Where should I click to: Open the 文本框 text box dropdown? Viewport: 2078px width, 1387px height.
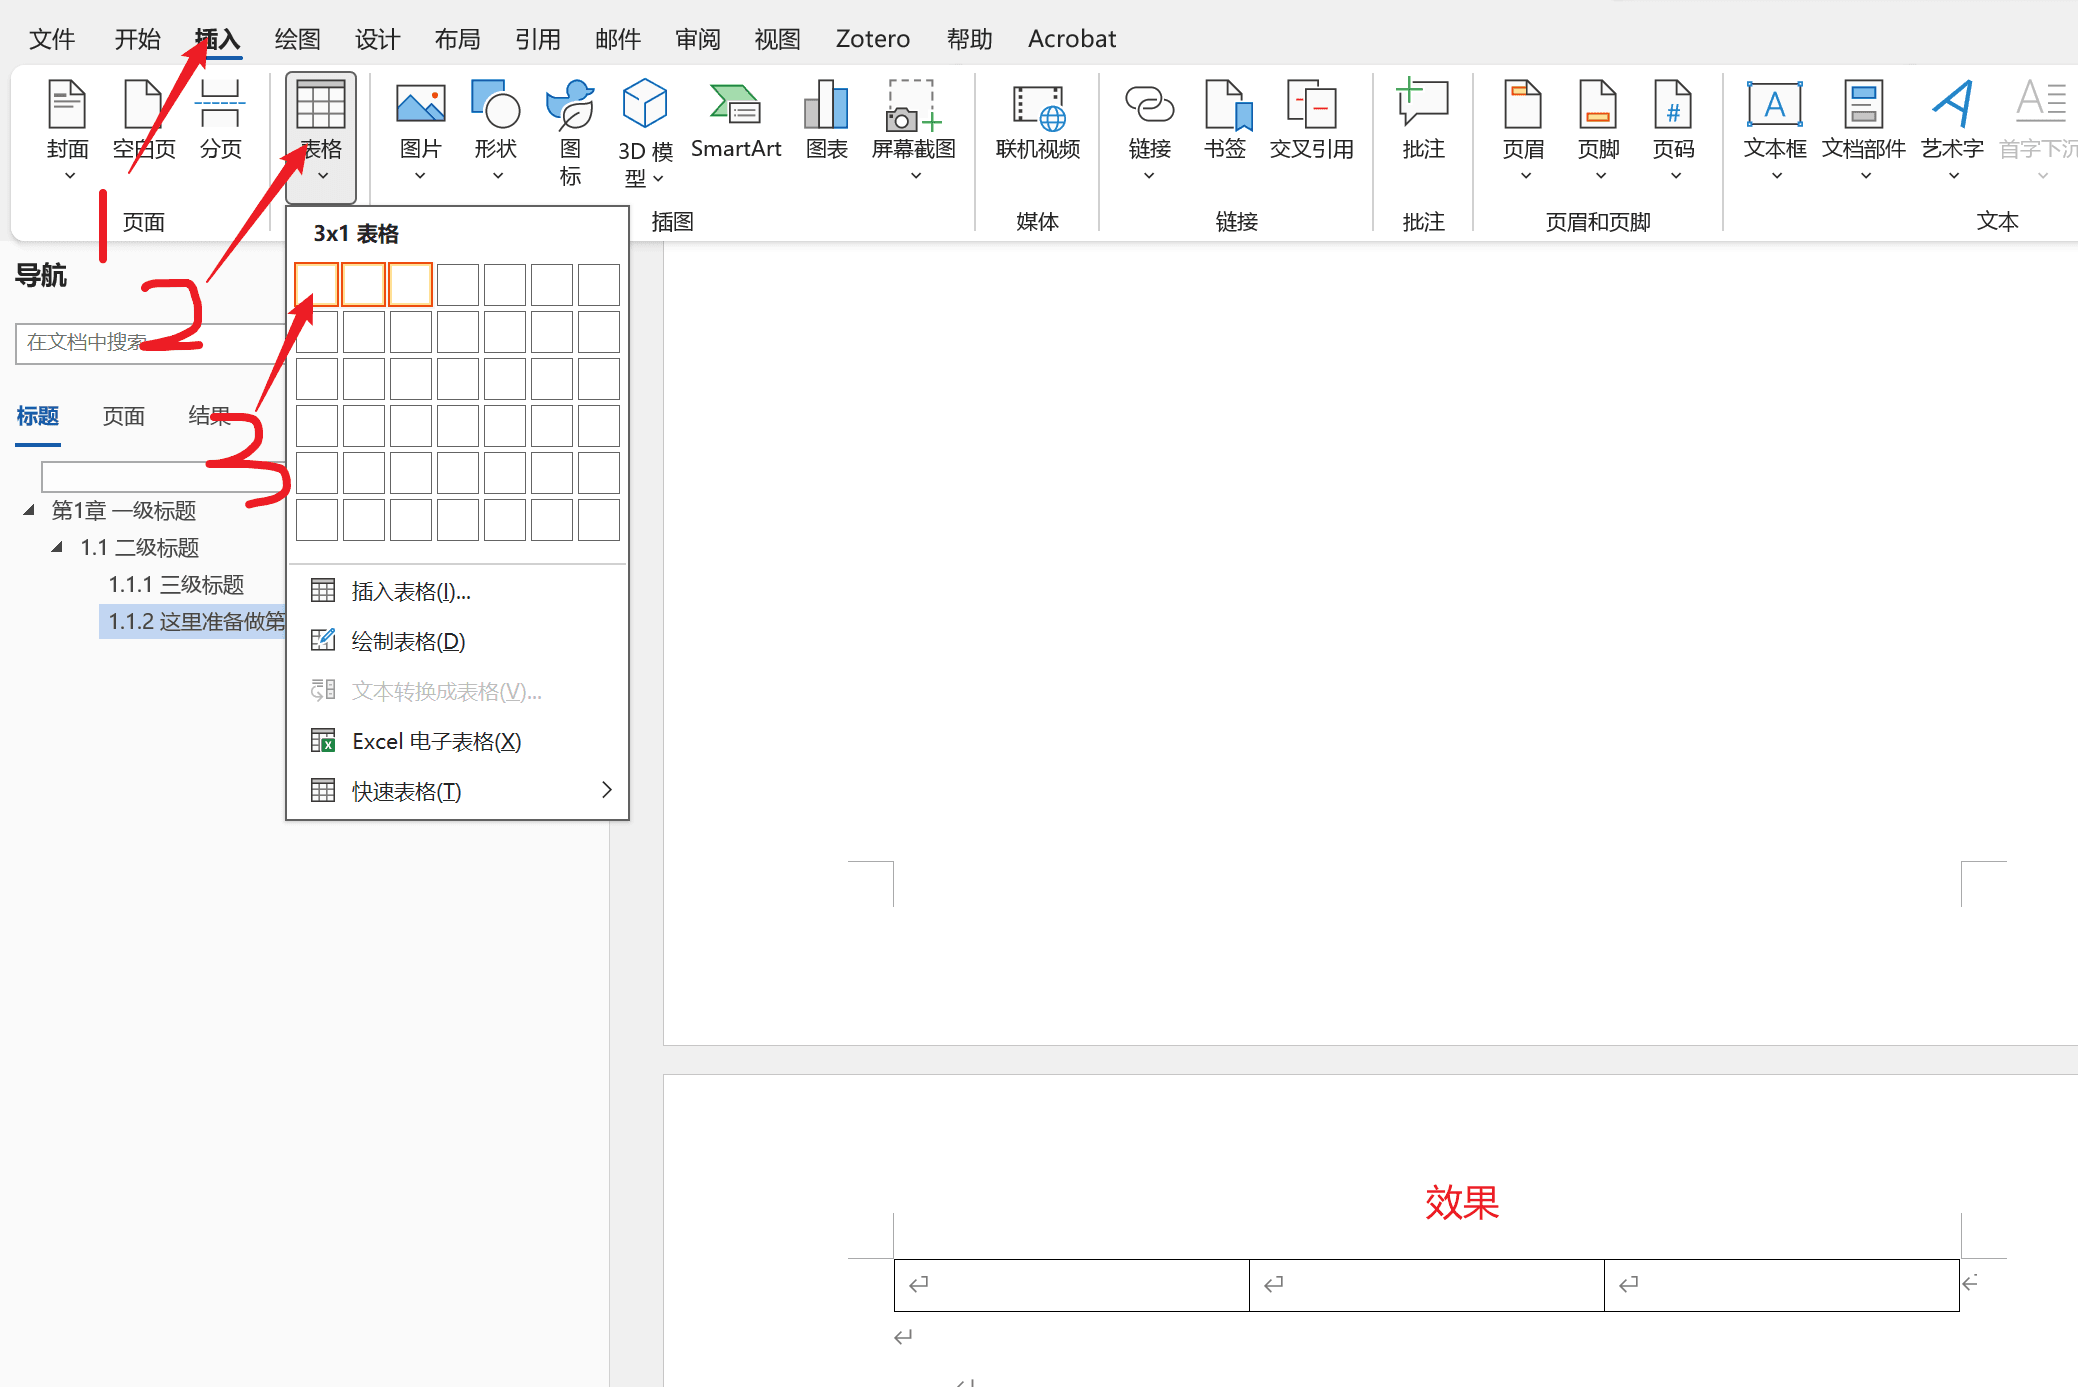pos(1775,176)
